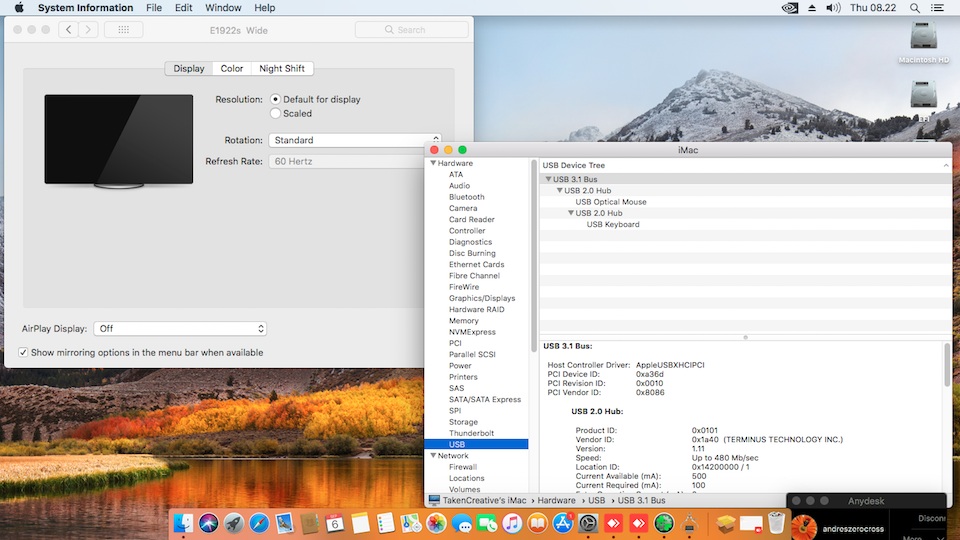Collapse the USB 3.1 Bus tree node
Screen dimensions: 960x540
click(548, 180)
